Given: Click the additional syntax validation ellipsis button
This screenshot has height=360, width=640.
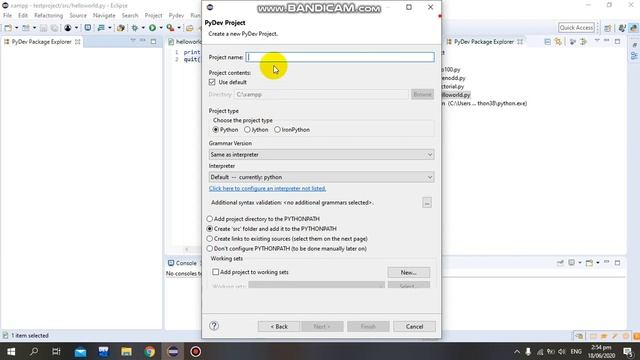Looking at the screenshot, I should (x=427, y=202).
